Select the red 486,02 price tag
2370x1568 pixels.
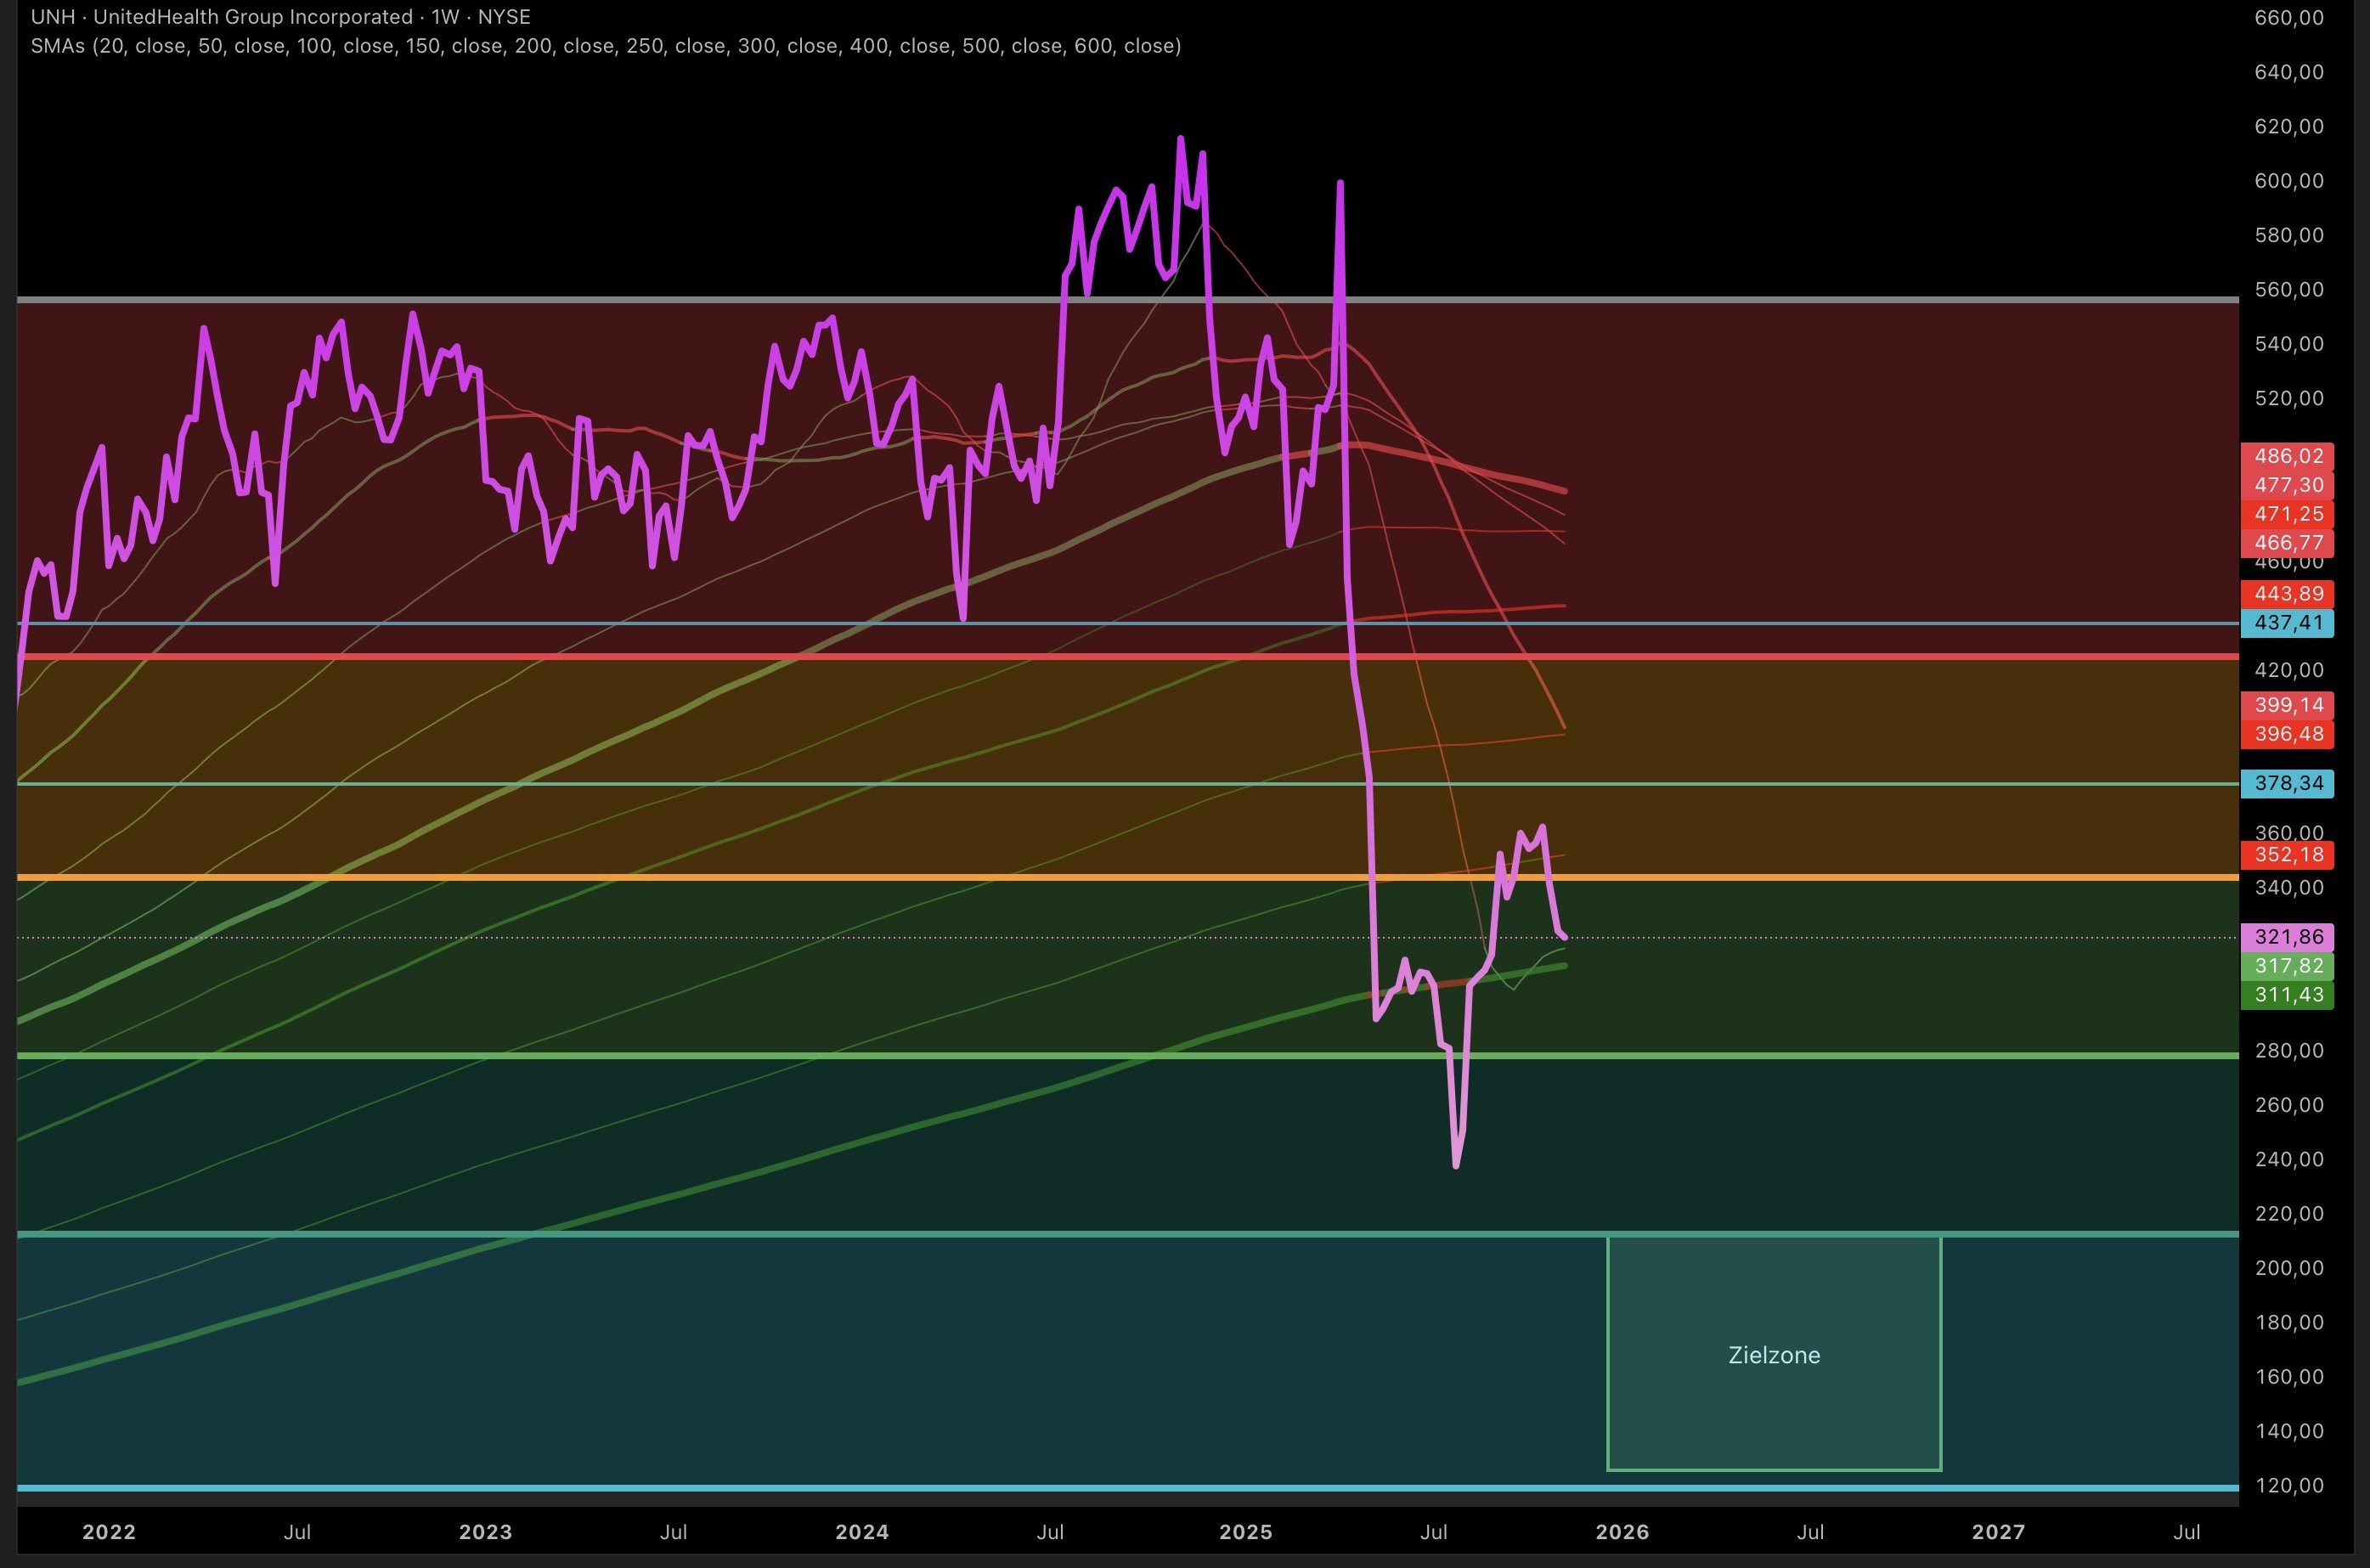[x=2288, y=456]
